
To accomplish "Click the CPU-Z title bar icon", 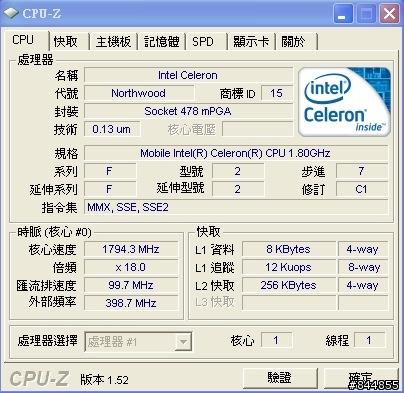I will 11,13.
